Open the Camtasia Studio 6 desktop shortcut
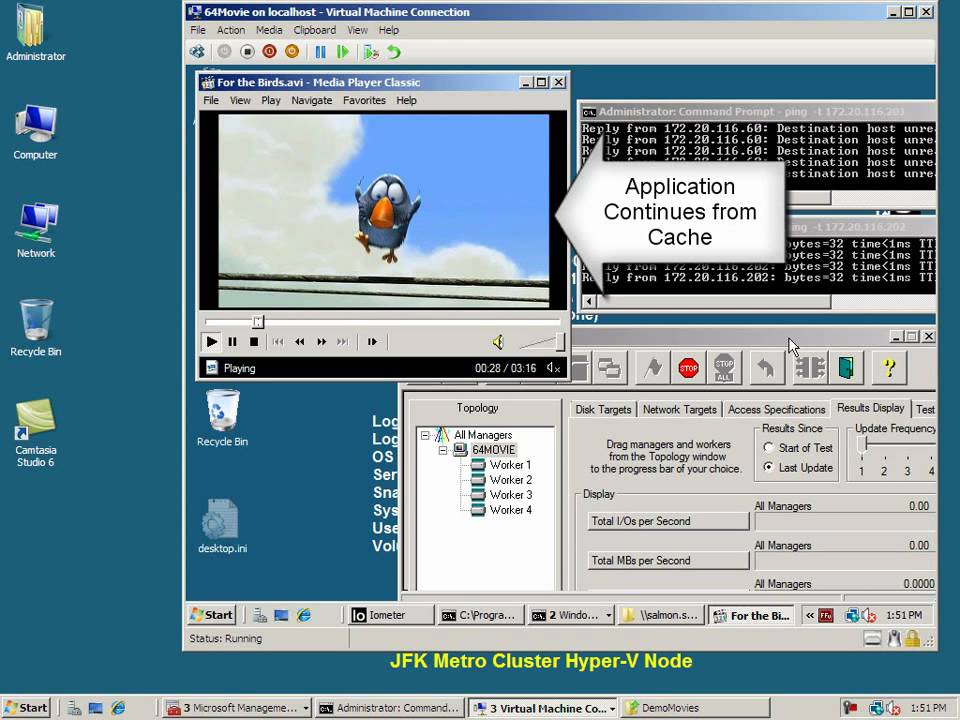The width and height of the screenshot is (960, 720). pyautogui.click(x=36, y=432)
